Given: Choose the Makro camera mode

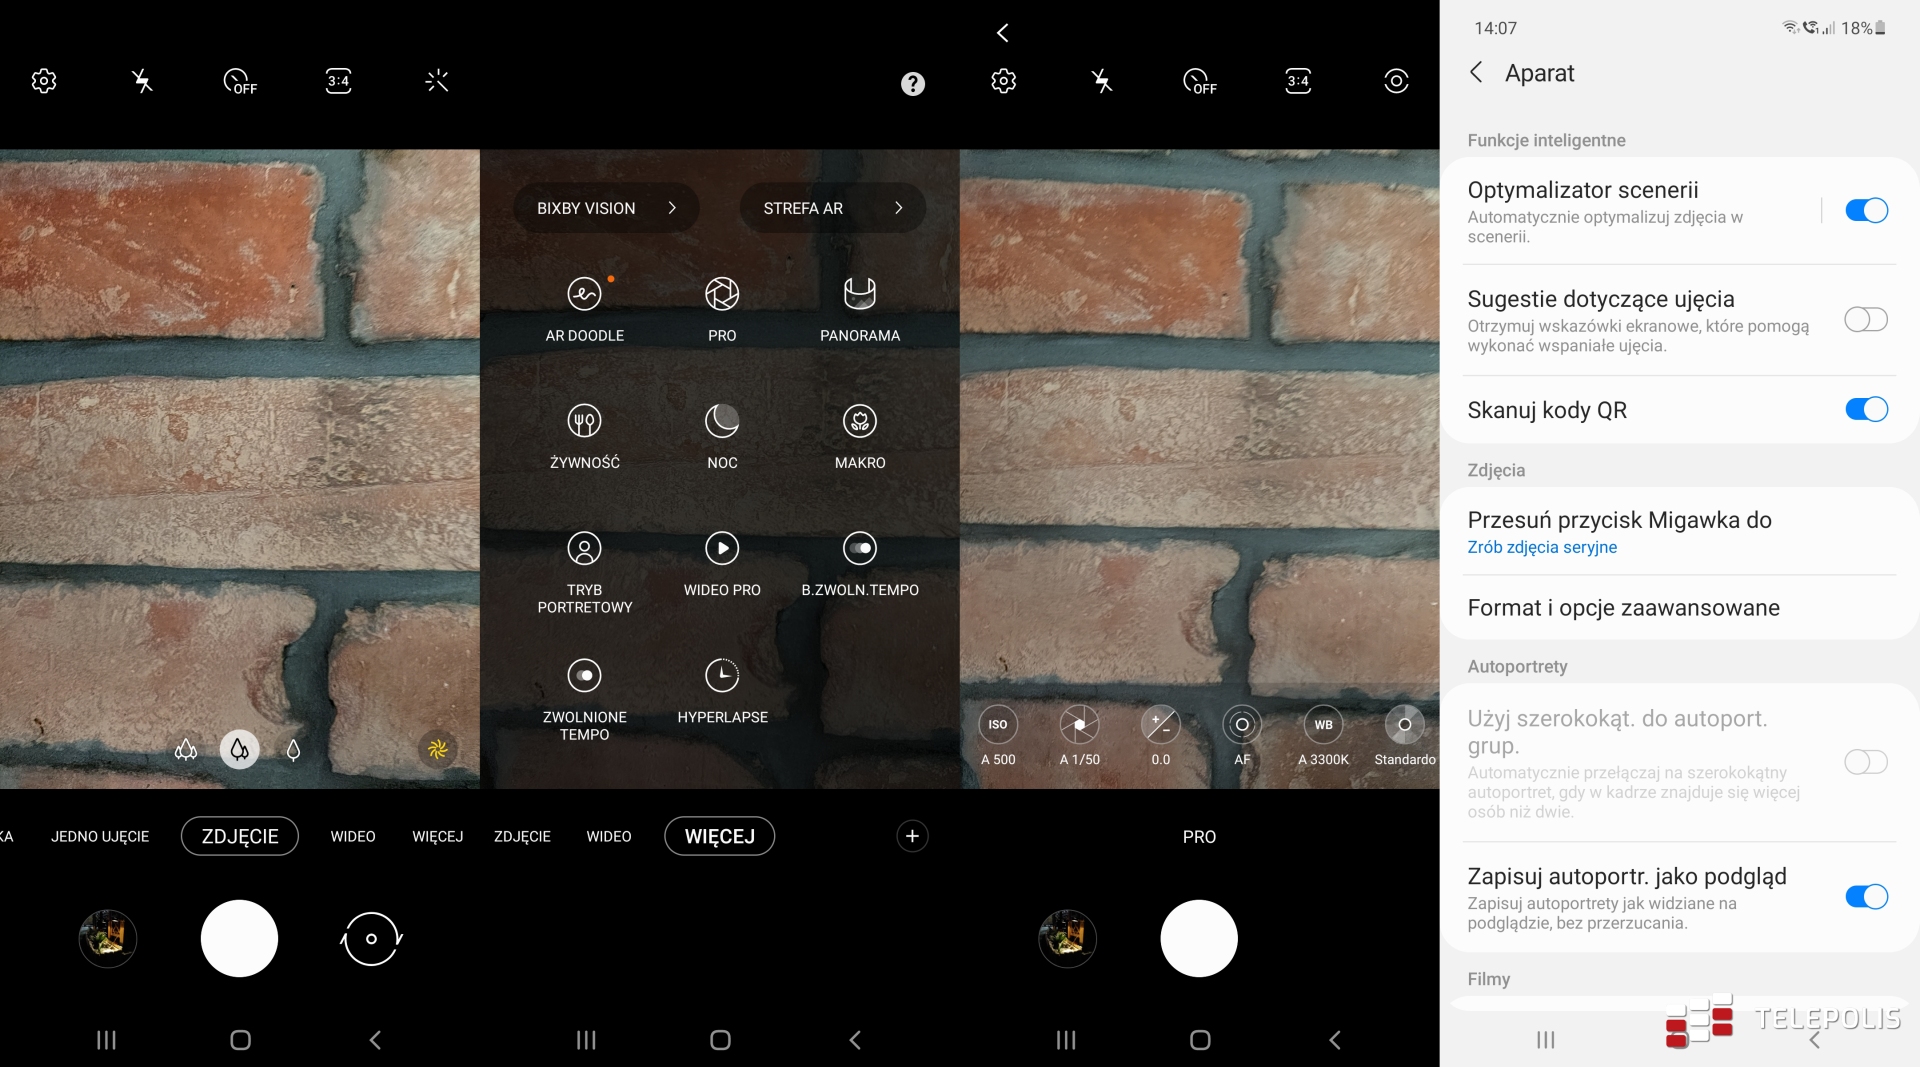Looking at the screenshot, I should [x=859, y=422].
